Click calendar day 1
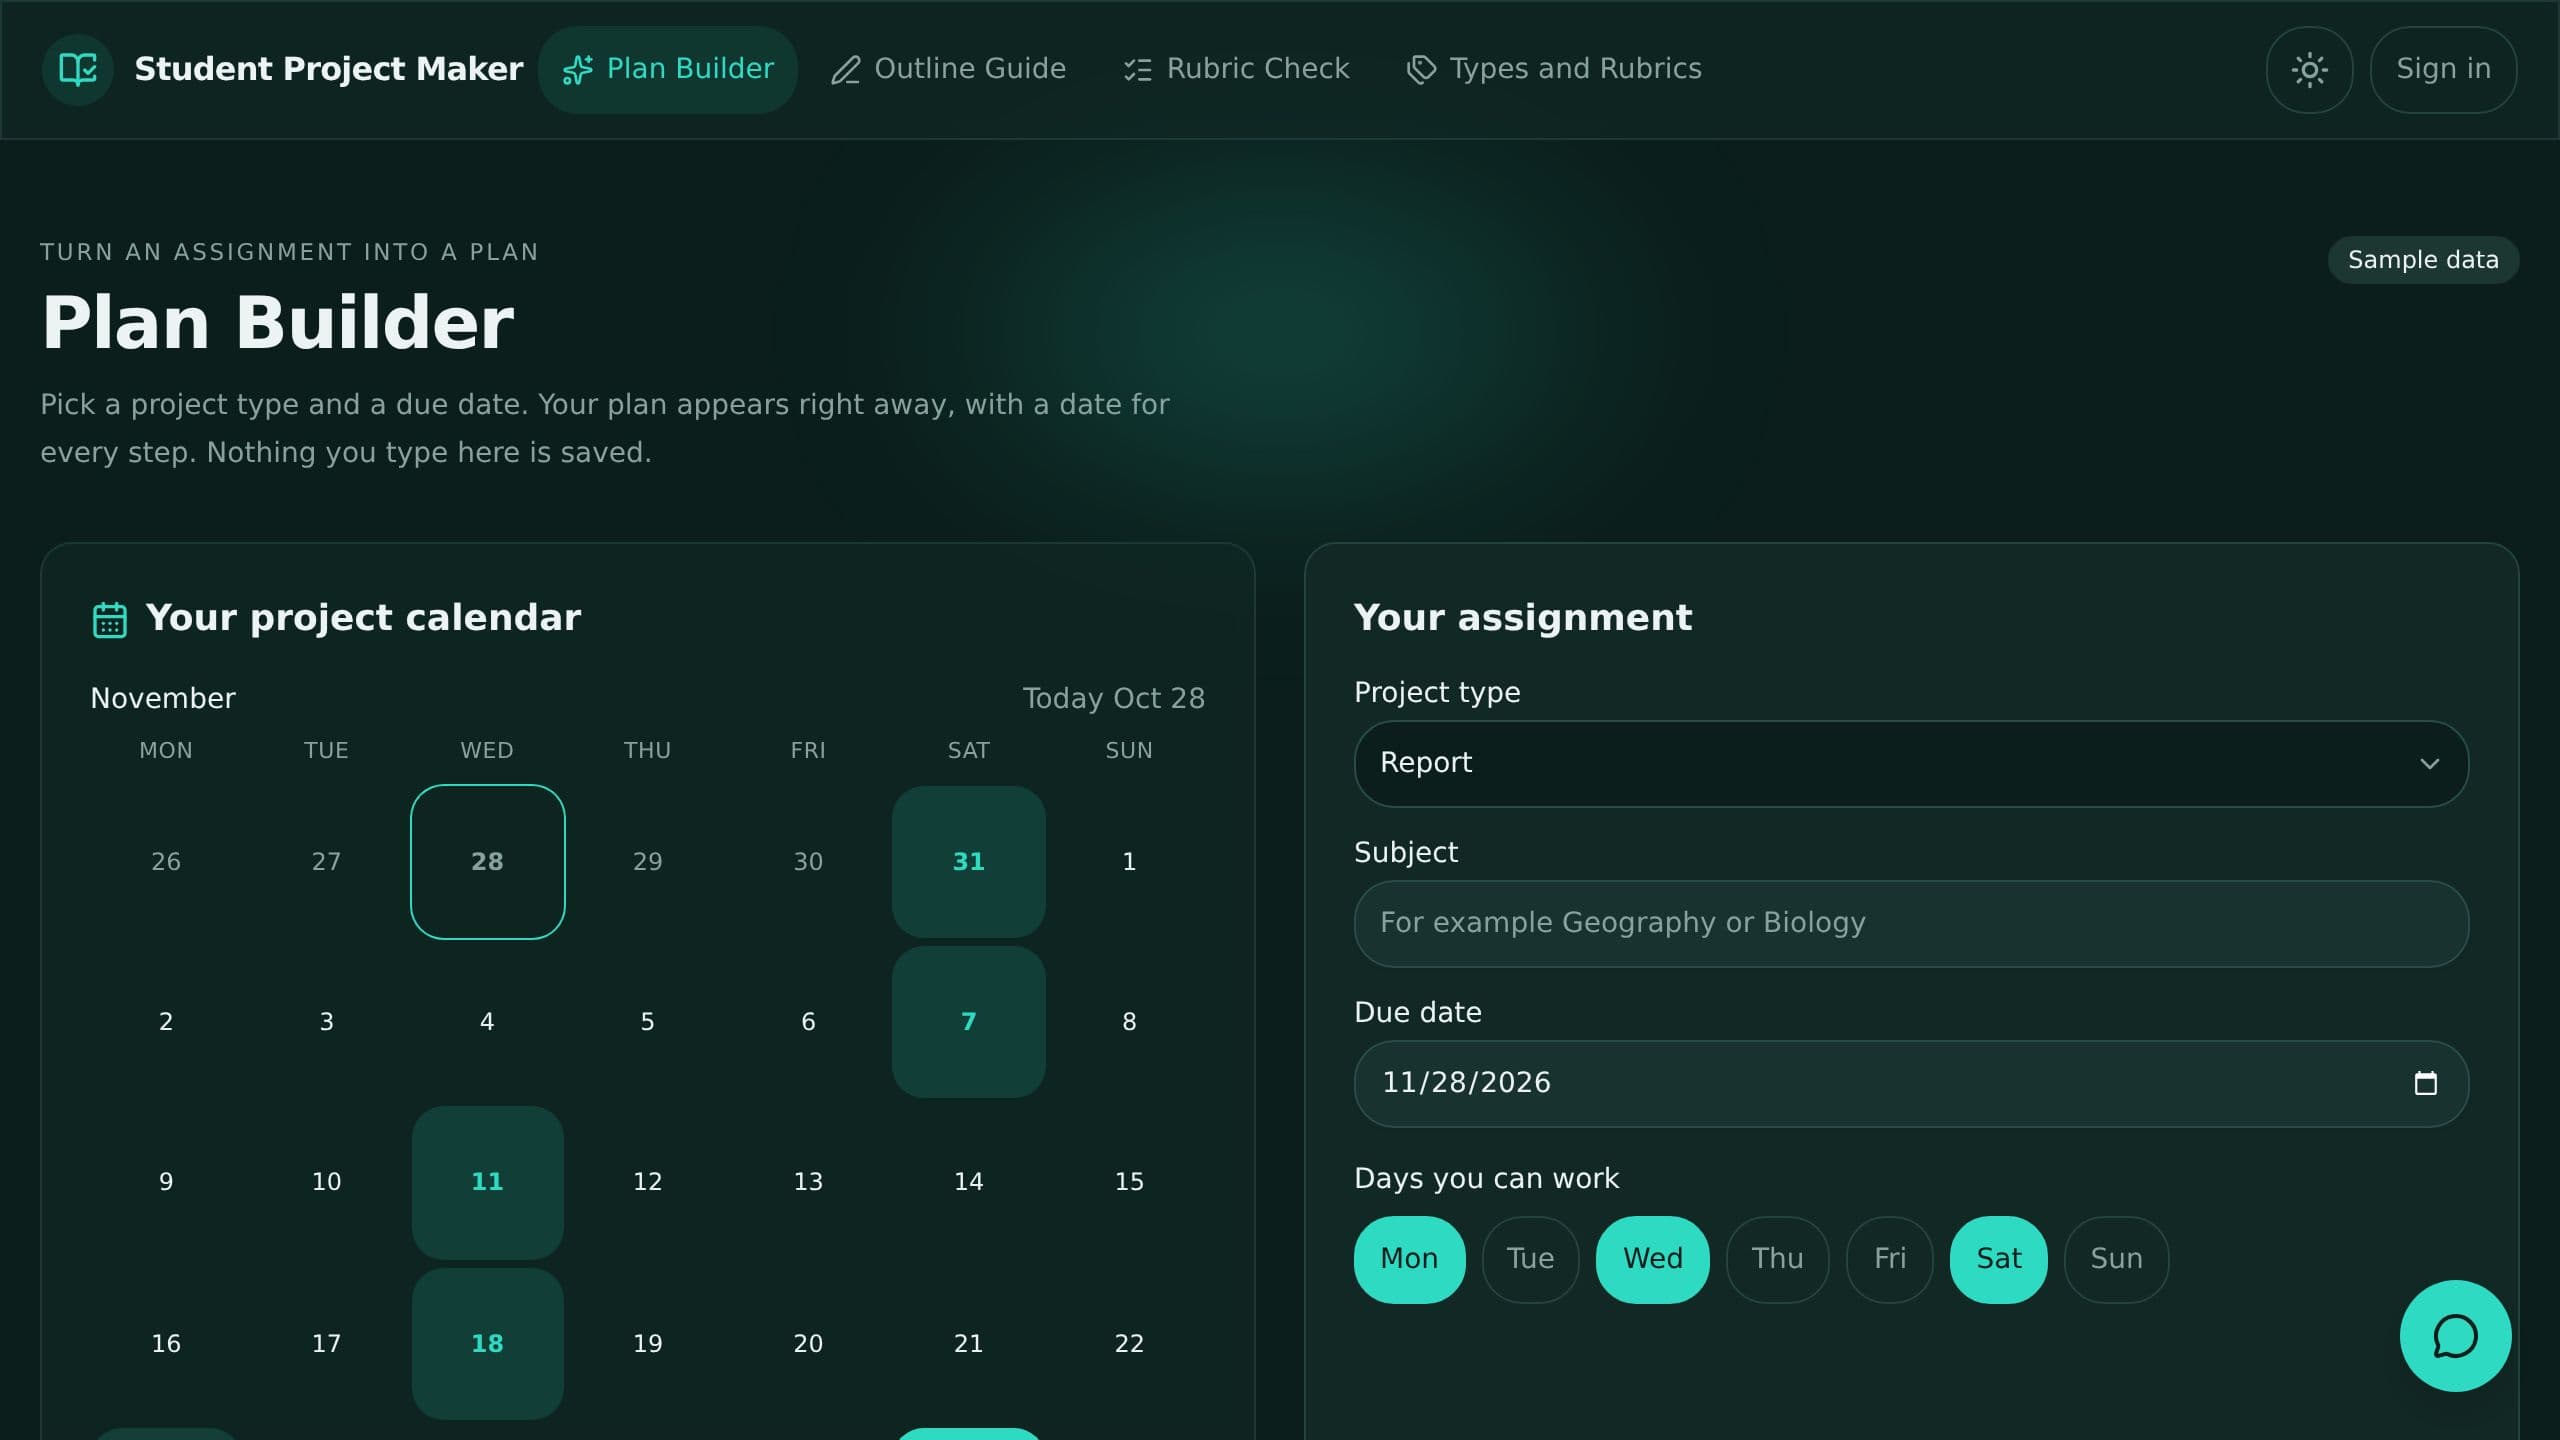The width and height of the screenshot is (2560, 1440). coord(1129,861)
